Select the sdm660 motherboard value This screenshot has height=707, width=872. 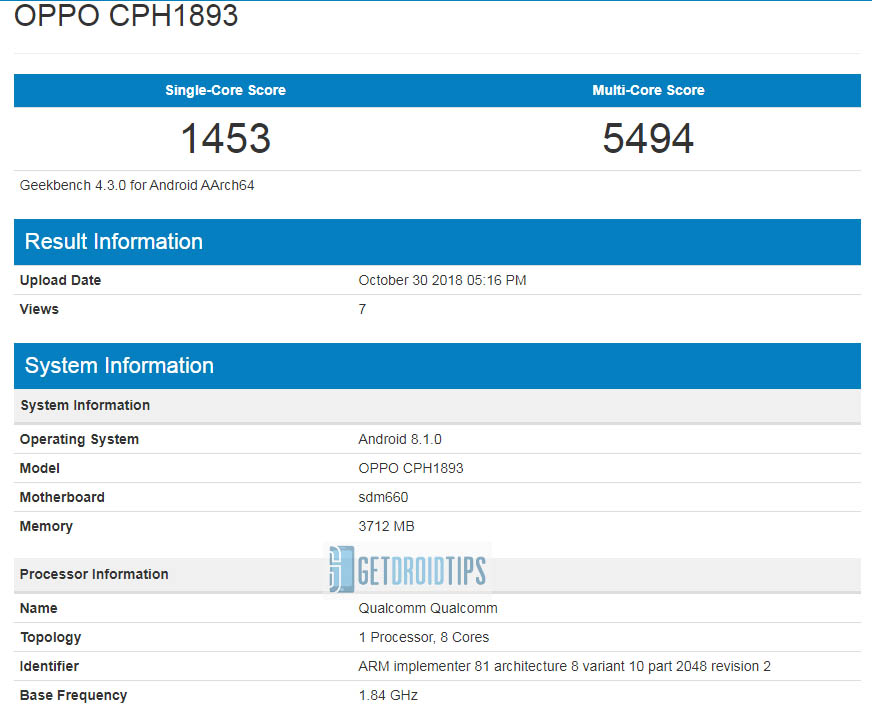(383, 497)
